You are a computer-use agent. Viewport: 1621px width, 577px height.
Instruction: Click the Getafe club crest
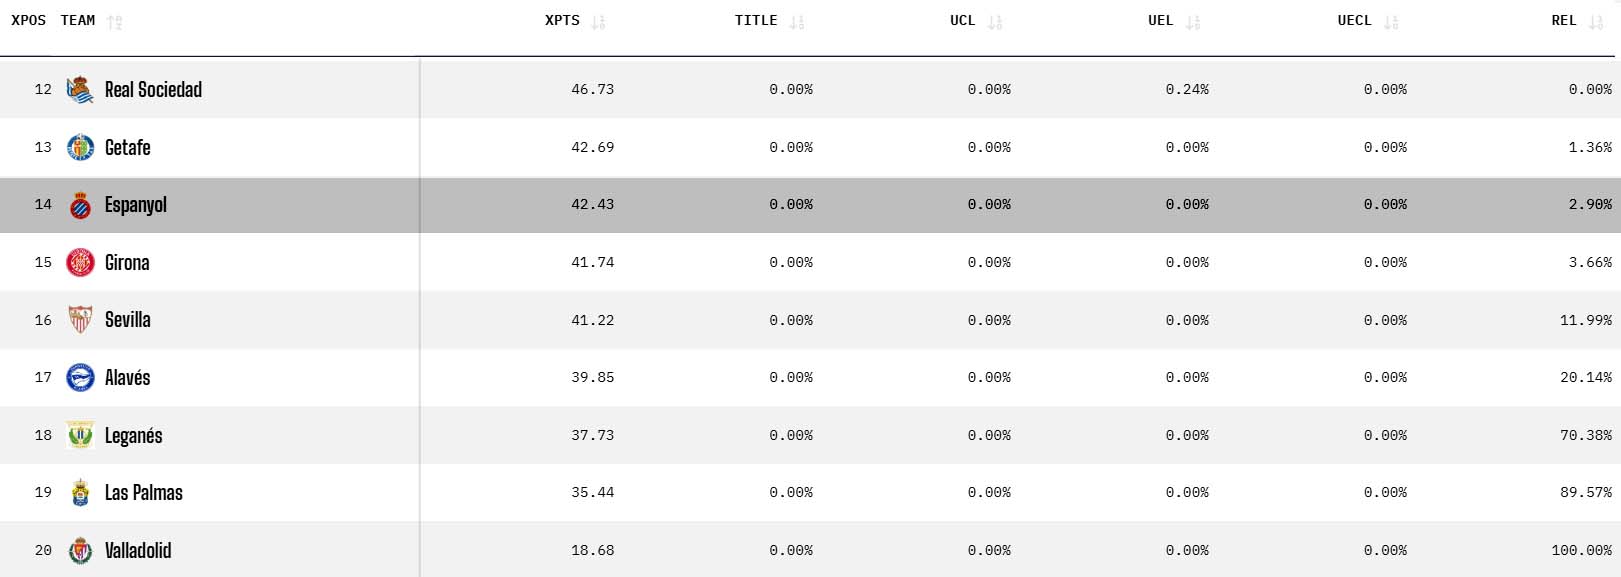coord(80,148)
